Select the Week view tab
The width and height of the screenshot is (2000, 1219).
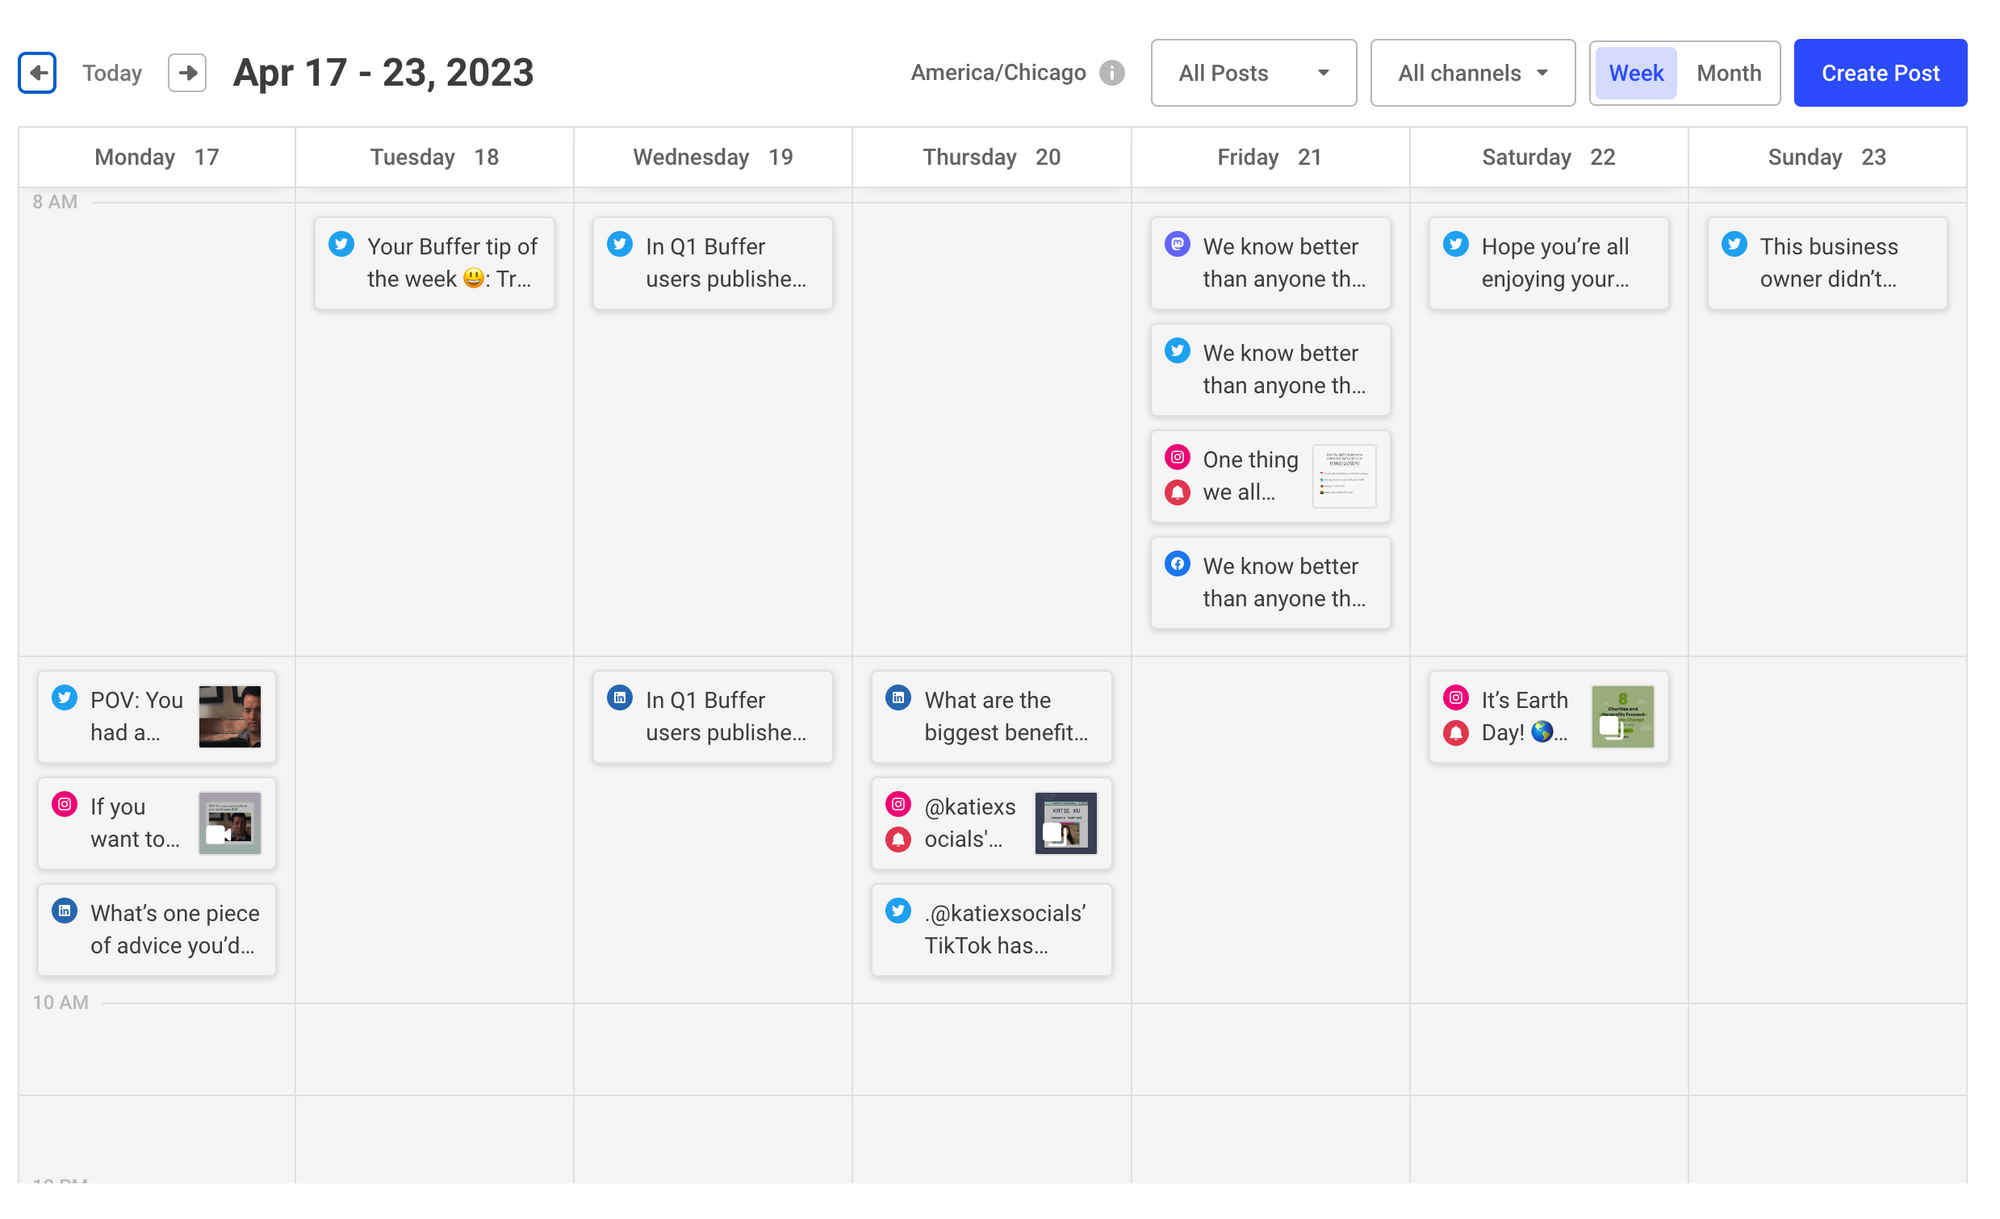pos(1634,73)
